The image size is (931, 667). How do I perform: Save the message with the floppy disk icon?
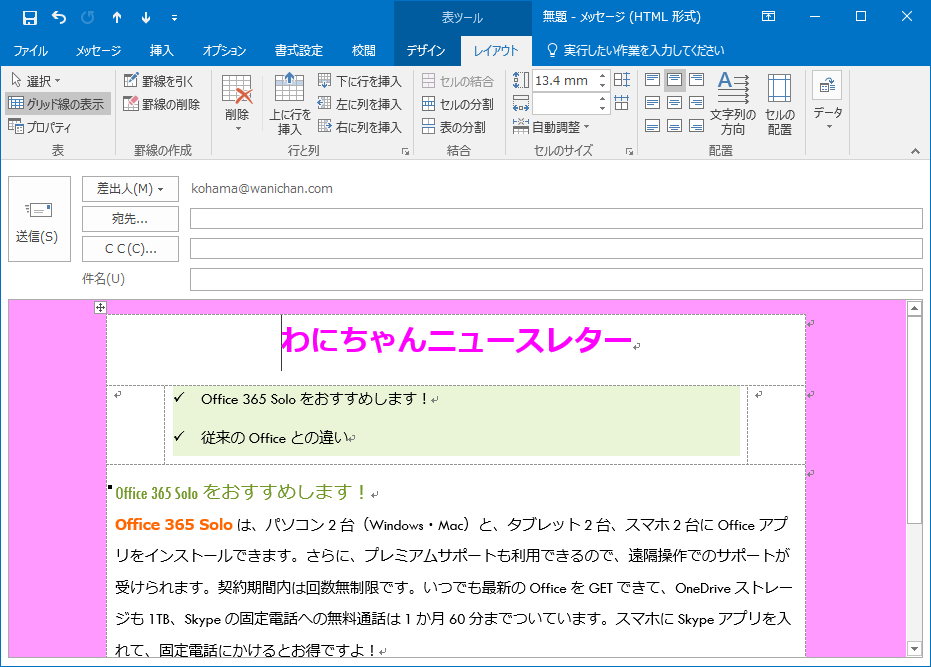click(x=29, y=17)
